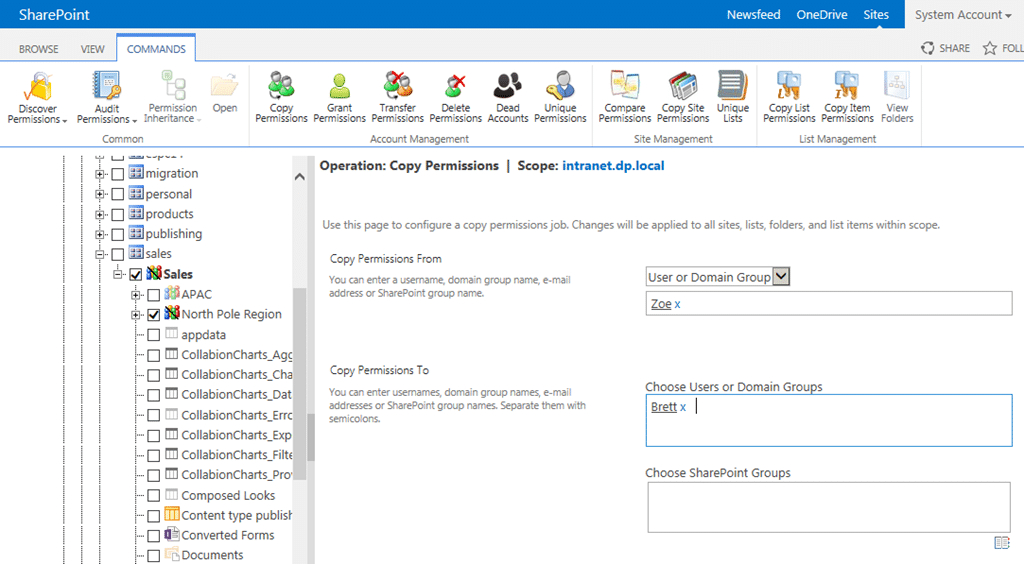The height and width of the screenshot is (564, 1024).
Task: Check the Composed Looks checkbox
Action: click(153, 496)
